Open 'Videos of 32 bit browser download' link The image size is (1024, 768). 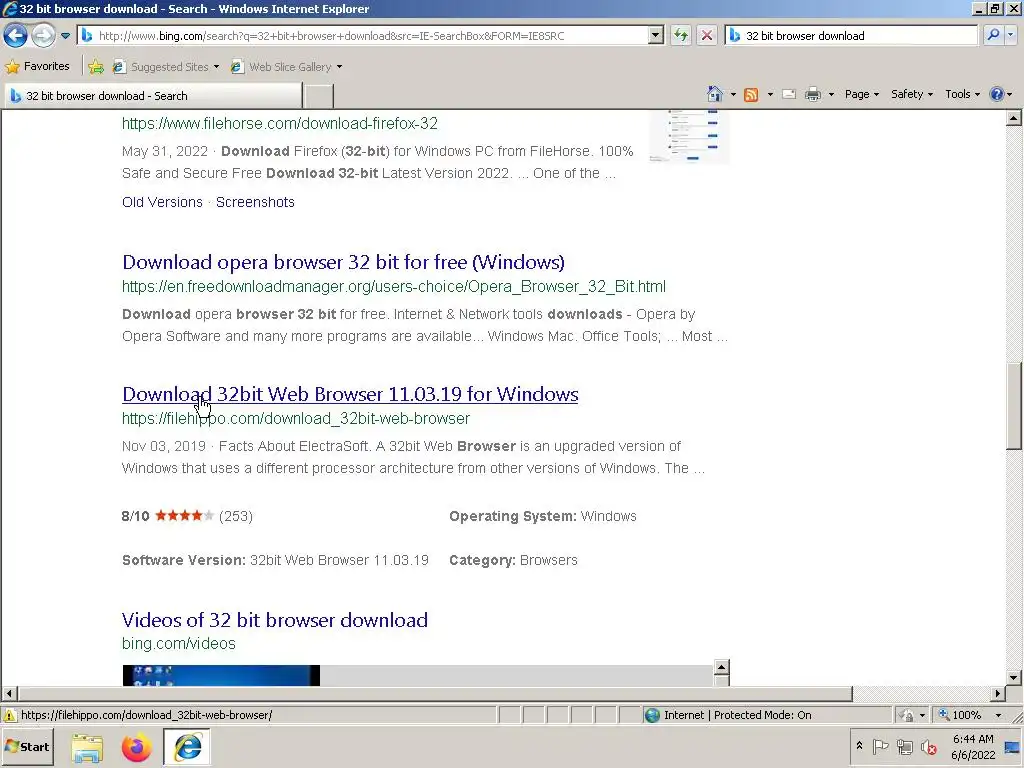[x=275, y=620]
